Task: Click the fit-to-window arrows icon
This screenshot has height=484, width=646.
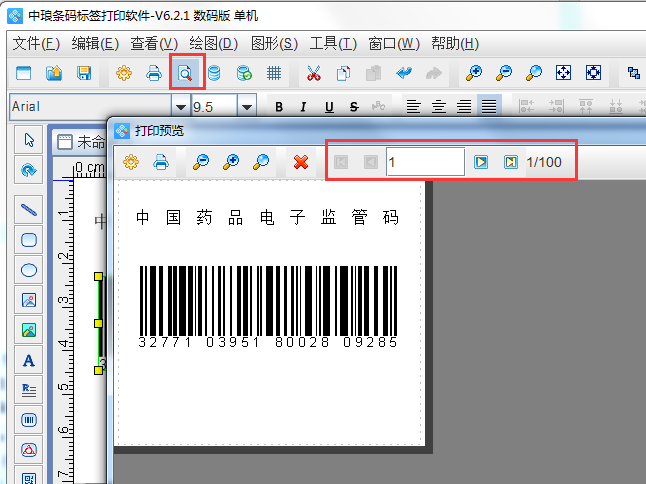Action: coord(563,73)
